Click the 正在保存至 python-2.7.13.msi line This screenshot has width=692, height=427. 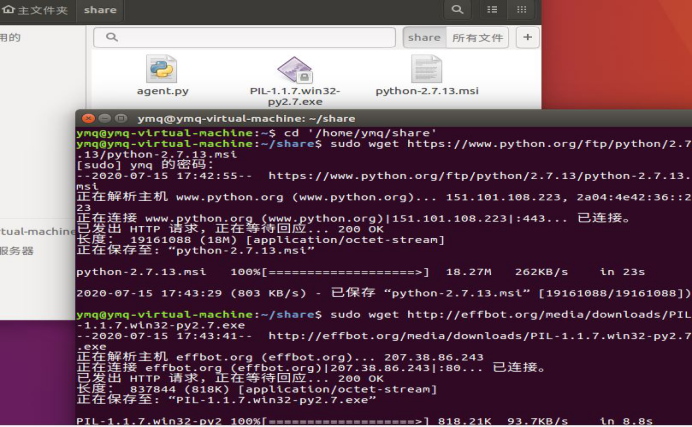pos(195,251)
